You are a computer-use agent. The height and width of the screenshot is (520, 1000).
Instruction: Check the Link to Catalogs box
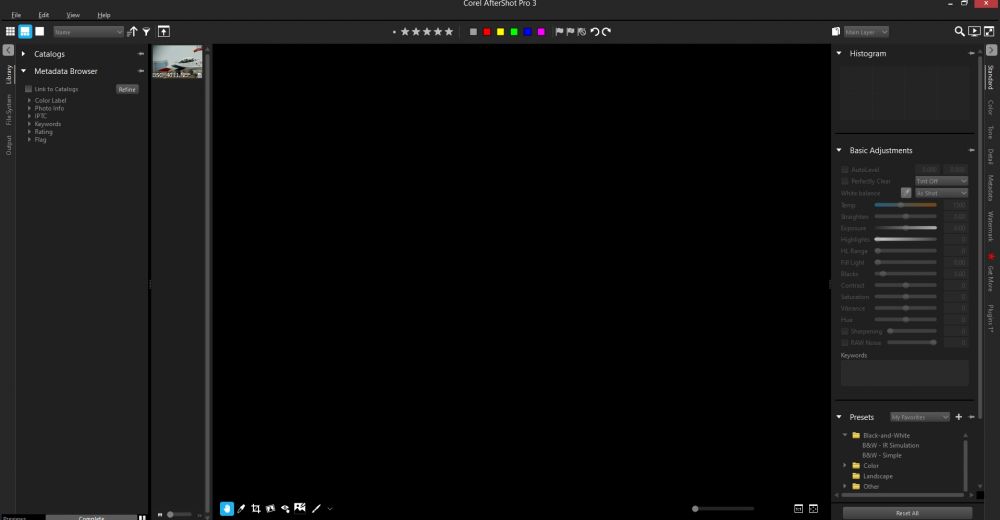coord(29,89)
